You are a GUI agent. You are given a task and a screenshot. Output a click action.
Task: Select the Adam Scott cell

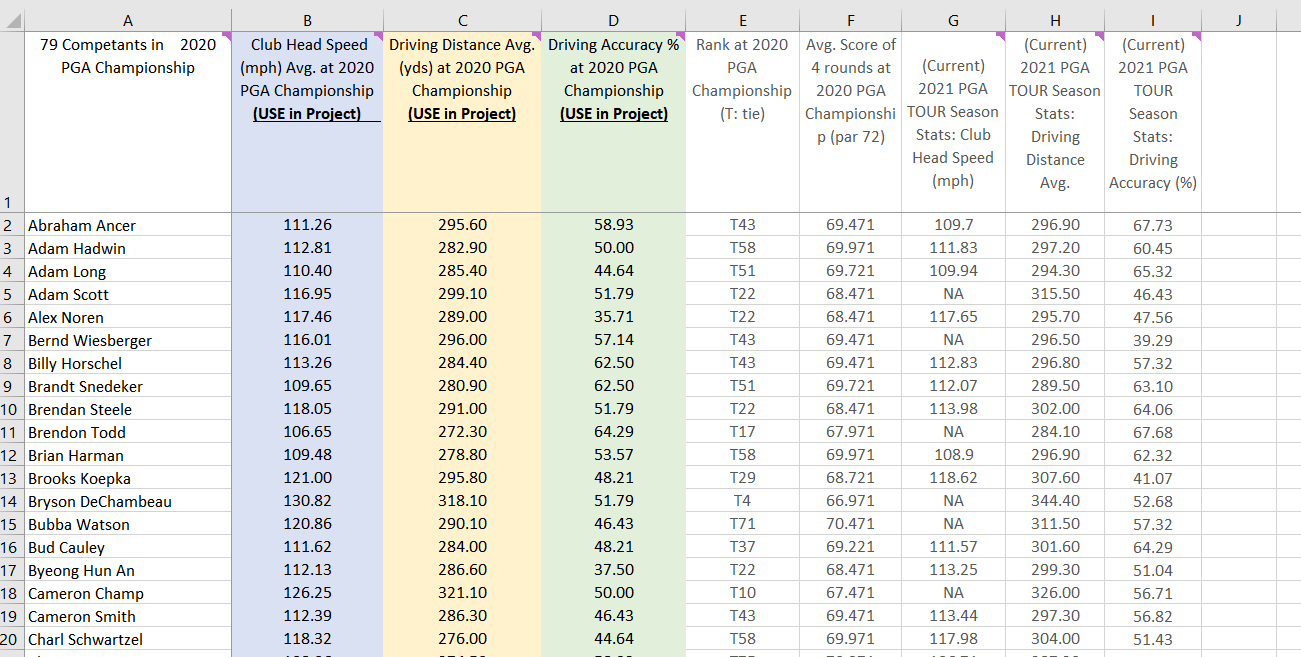click(x=127, y=294)
